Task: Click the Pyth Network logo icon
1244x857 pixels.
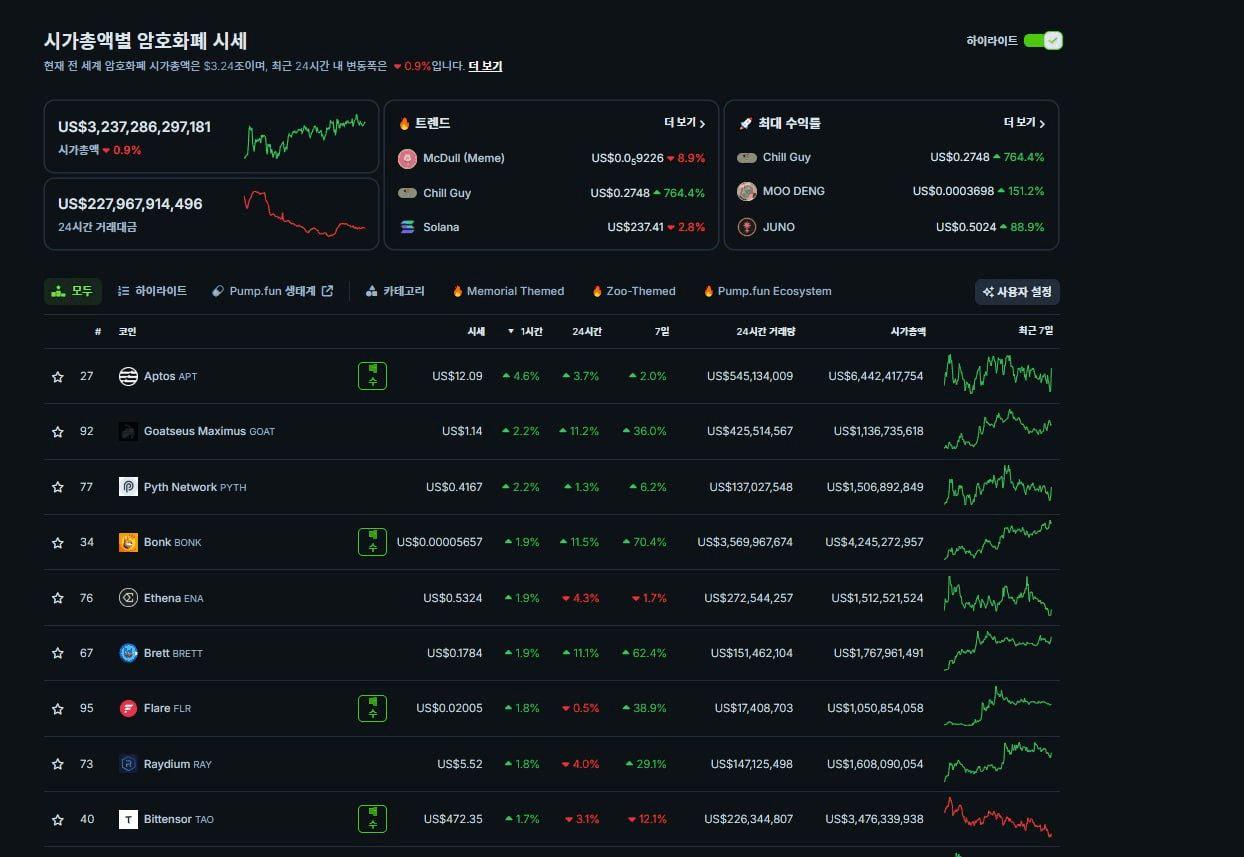Action: (128, 487)
